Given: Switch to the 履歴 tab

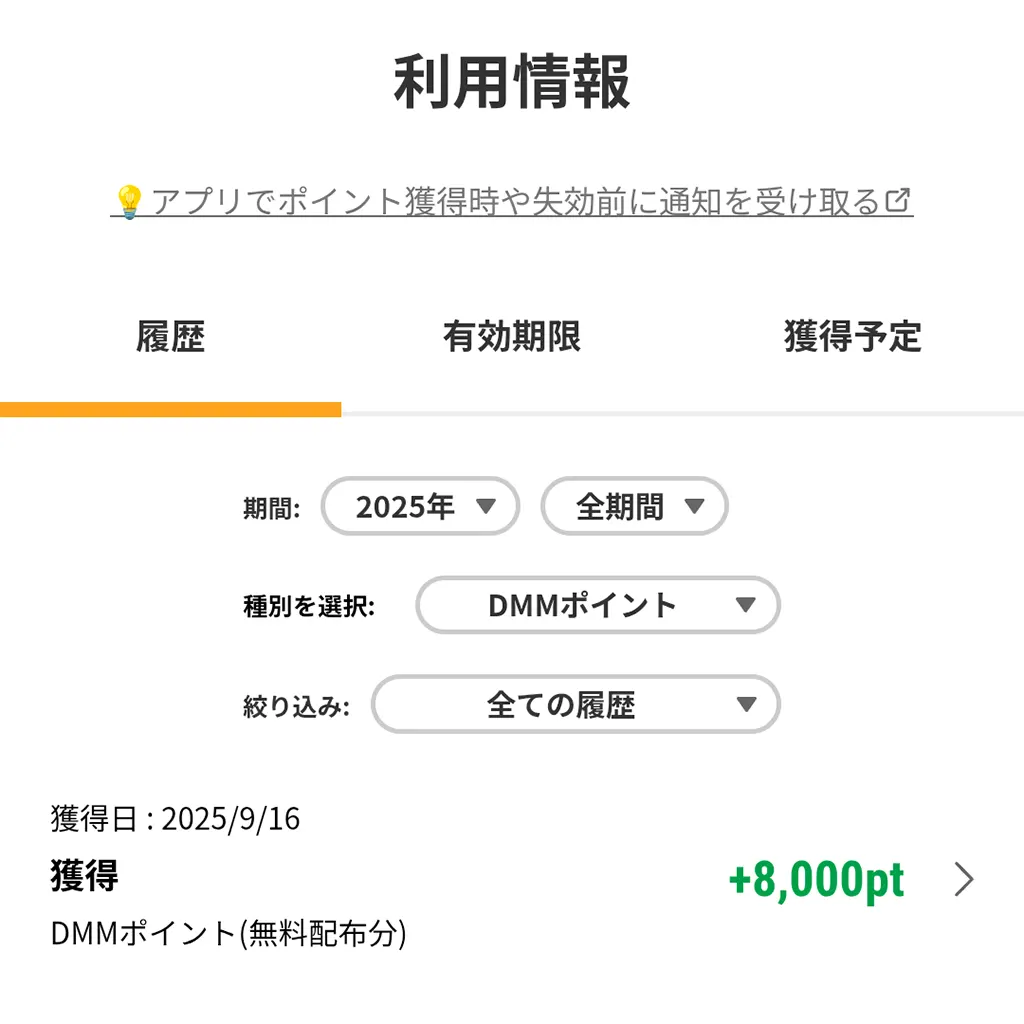Looking at the screenshot, I should tap(170, 337).
